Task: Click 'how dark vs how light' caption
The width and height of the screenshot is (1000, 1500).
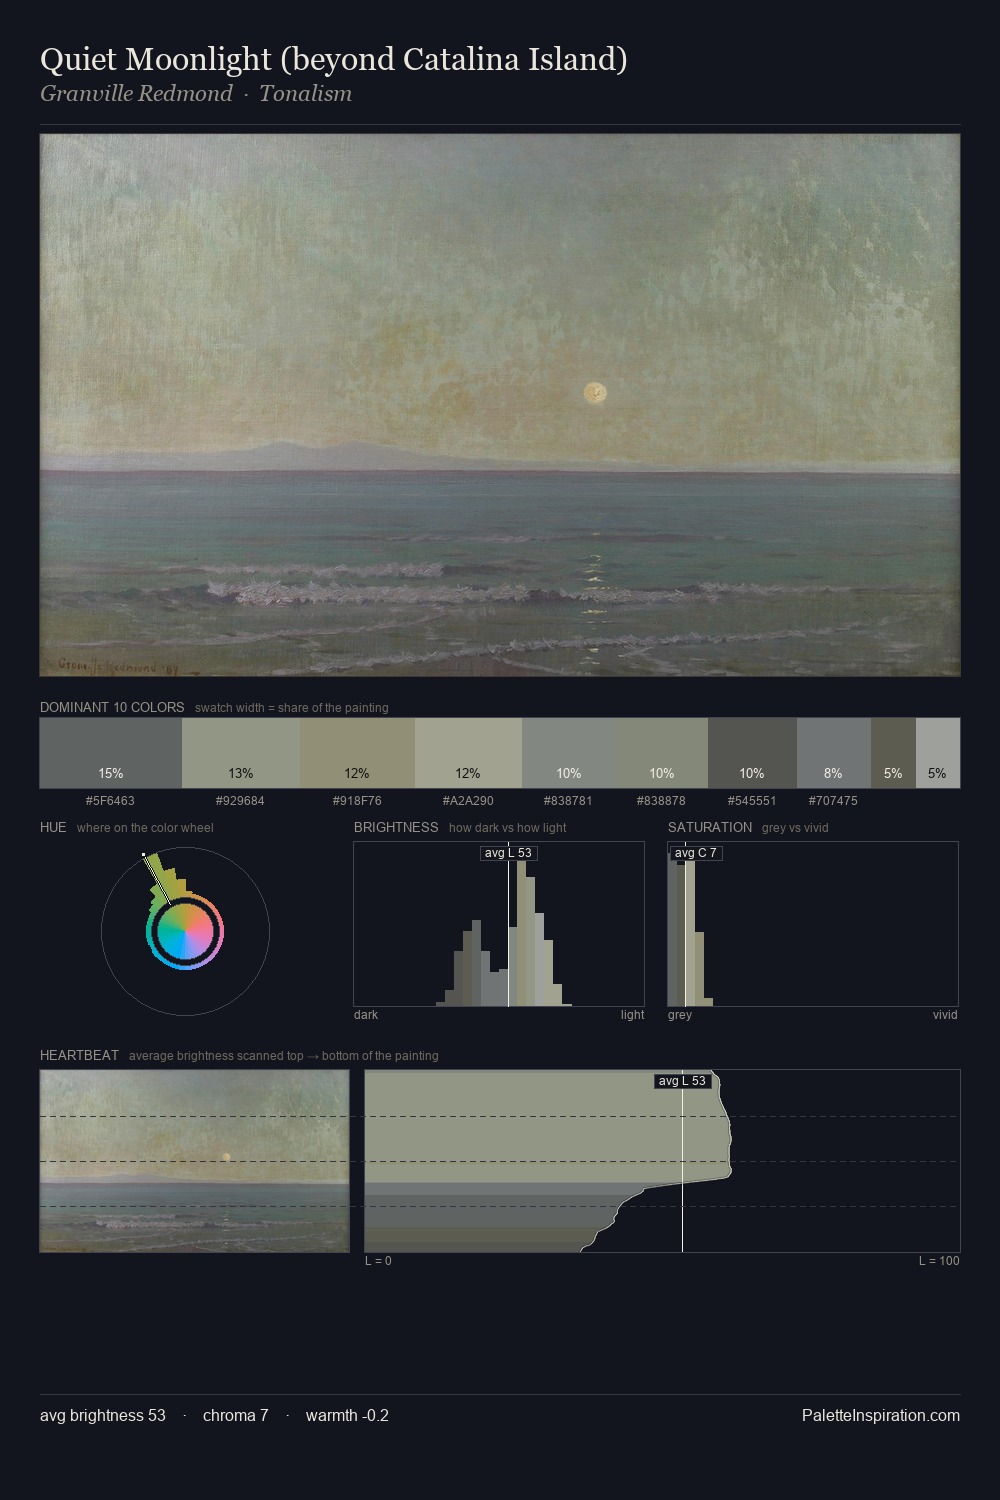Action: (508, 828)
